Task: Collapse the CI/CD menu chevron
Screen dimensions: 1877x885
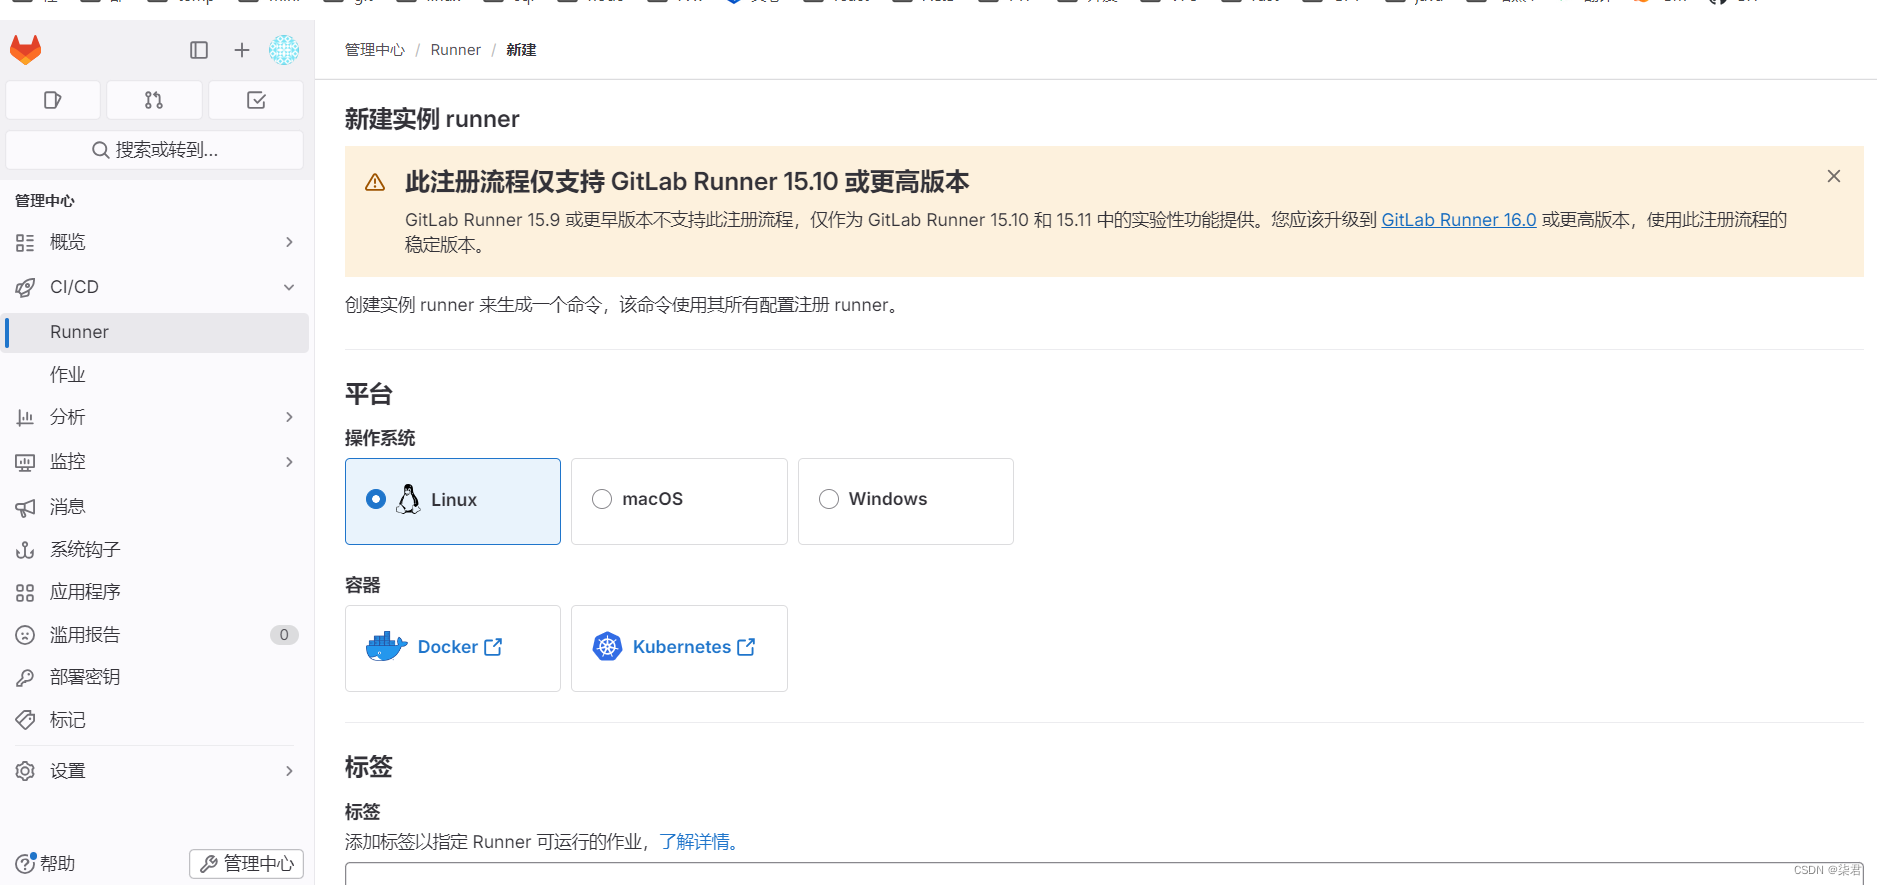Action: tap(289, 287)
